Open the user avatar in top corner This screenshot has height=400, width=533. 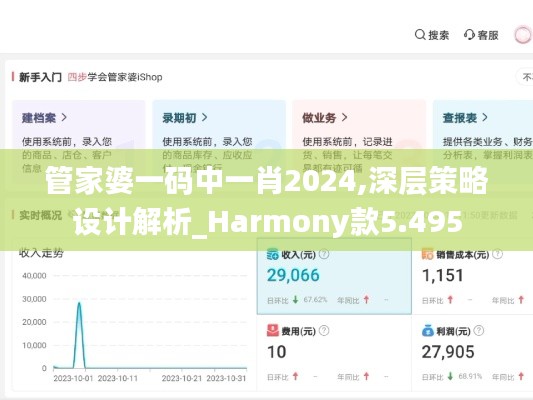[522, 35]
